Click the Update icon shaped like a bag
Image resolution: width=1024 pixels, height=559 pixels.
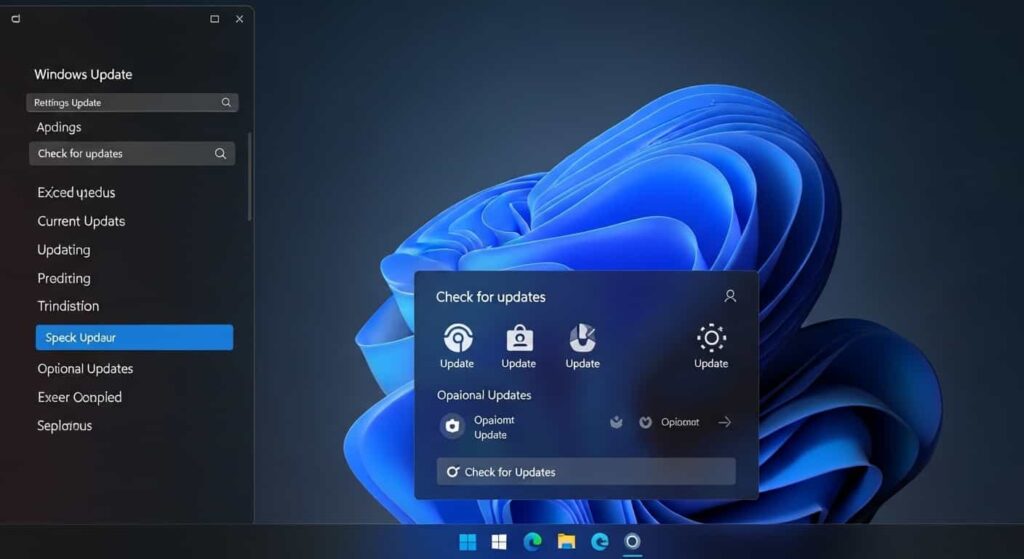[519, 339]
